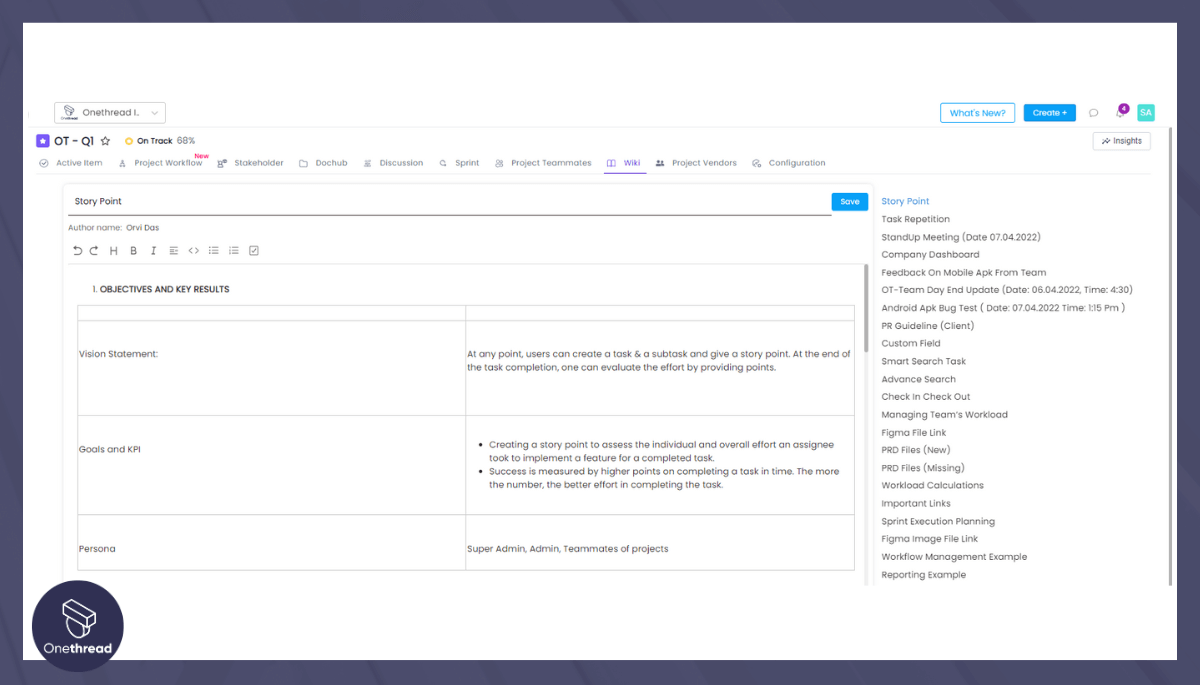Toggle favorite star next to OT - Q1
The image size is (1200, 685).
(105, 141)
